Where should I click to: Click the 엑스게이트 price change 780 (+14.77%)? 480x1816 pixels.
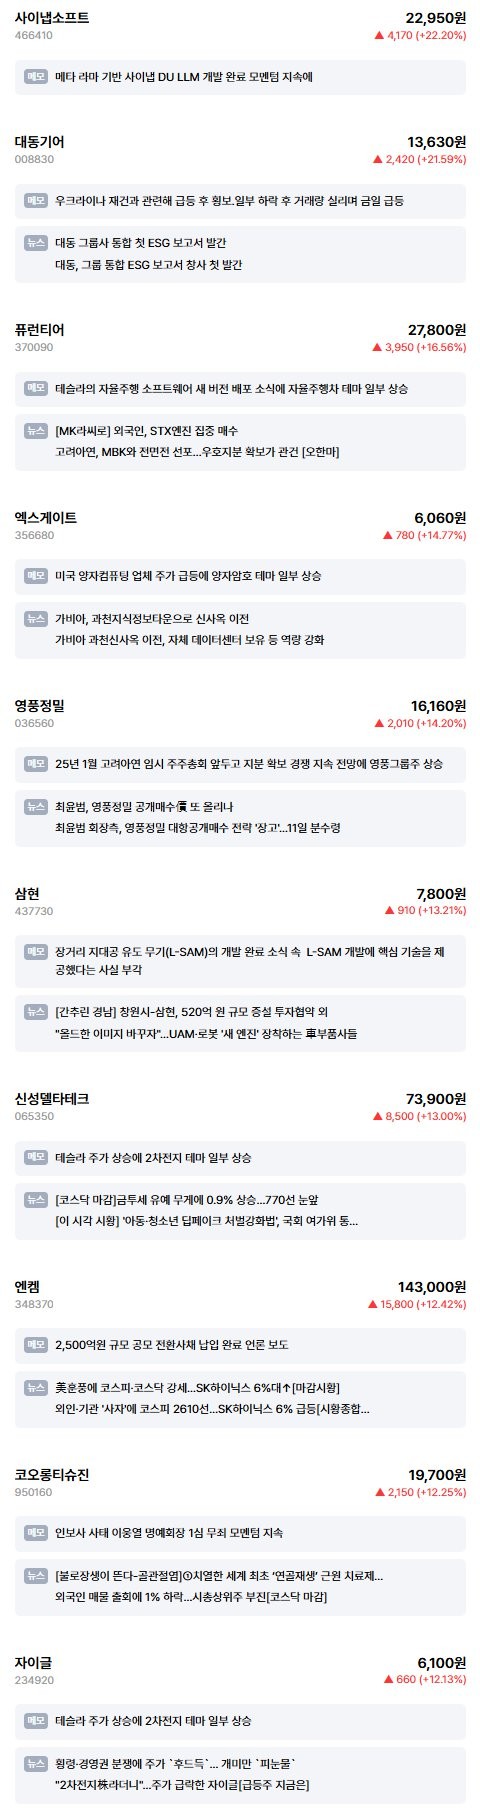(424, 535)
